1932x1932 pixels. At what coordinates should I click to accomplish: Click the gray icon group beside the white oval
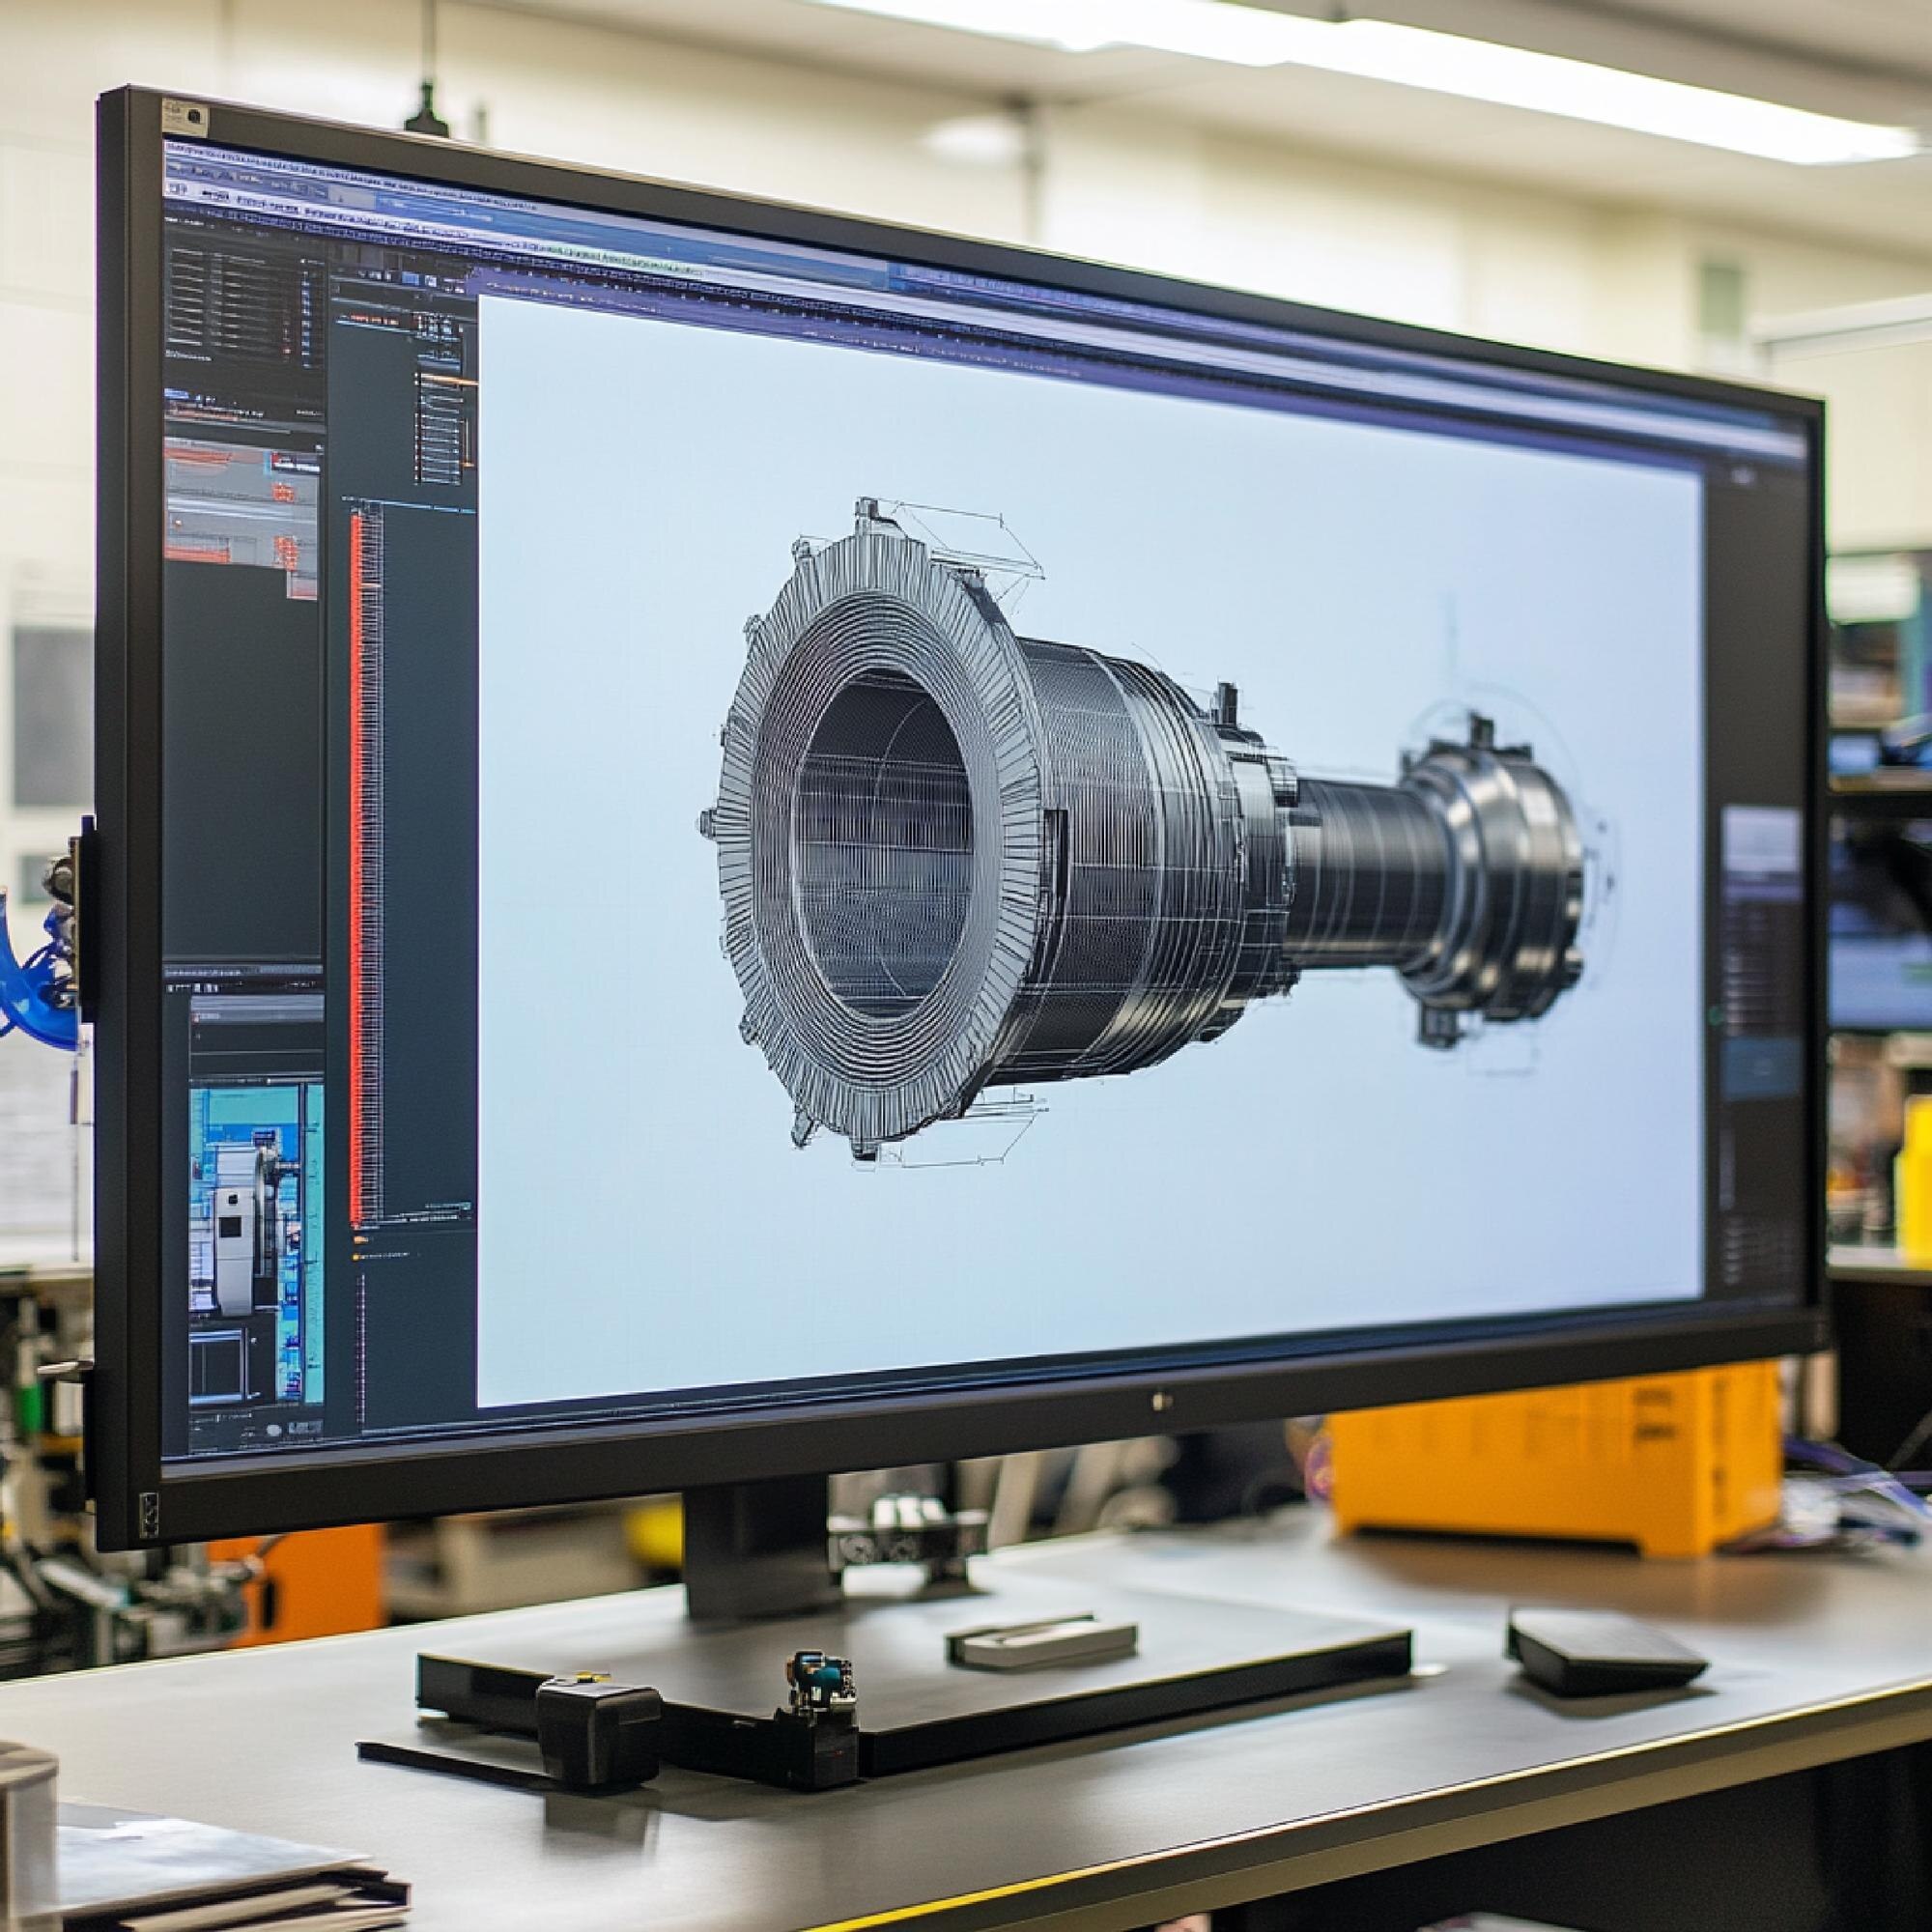click(305, 1427)
